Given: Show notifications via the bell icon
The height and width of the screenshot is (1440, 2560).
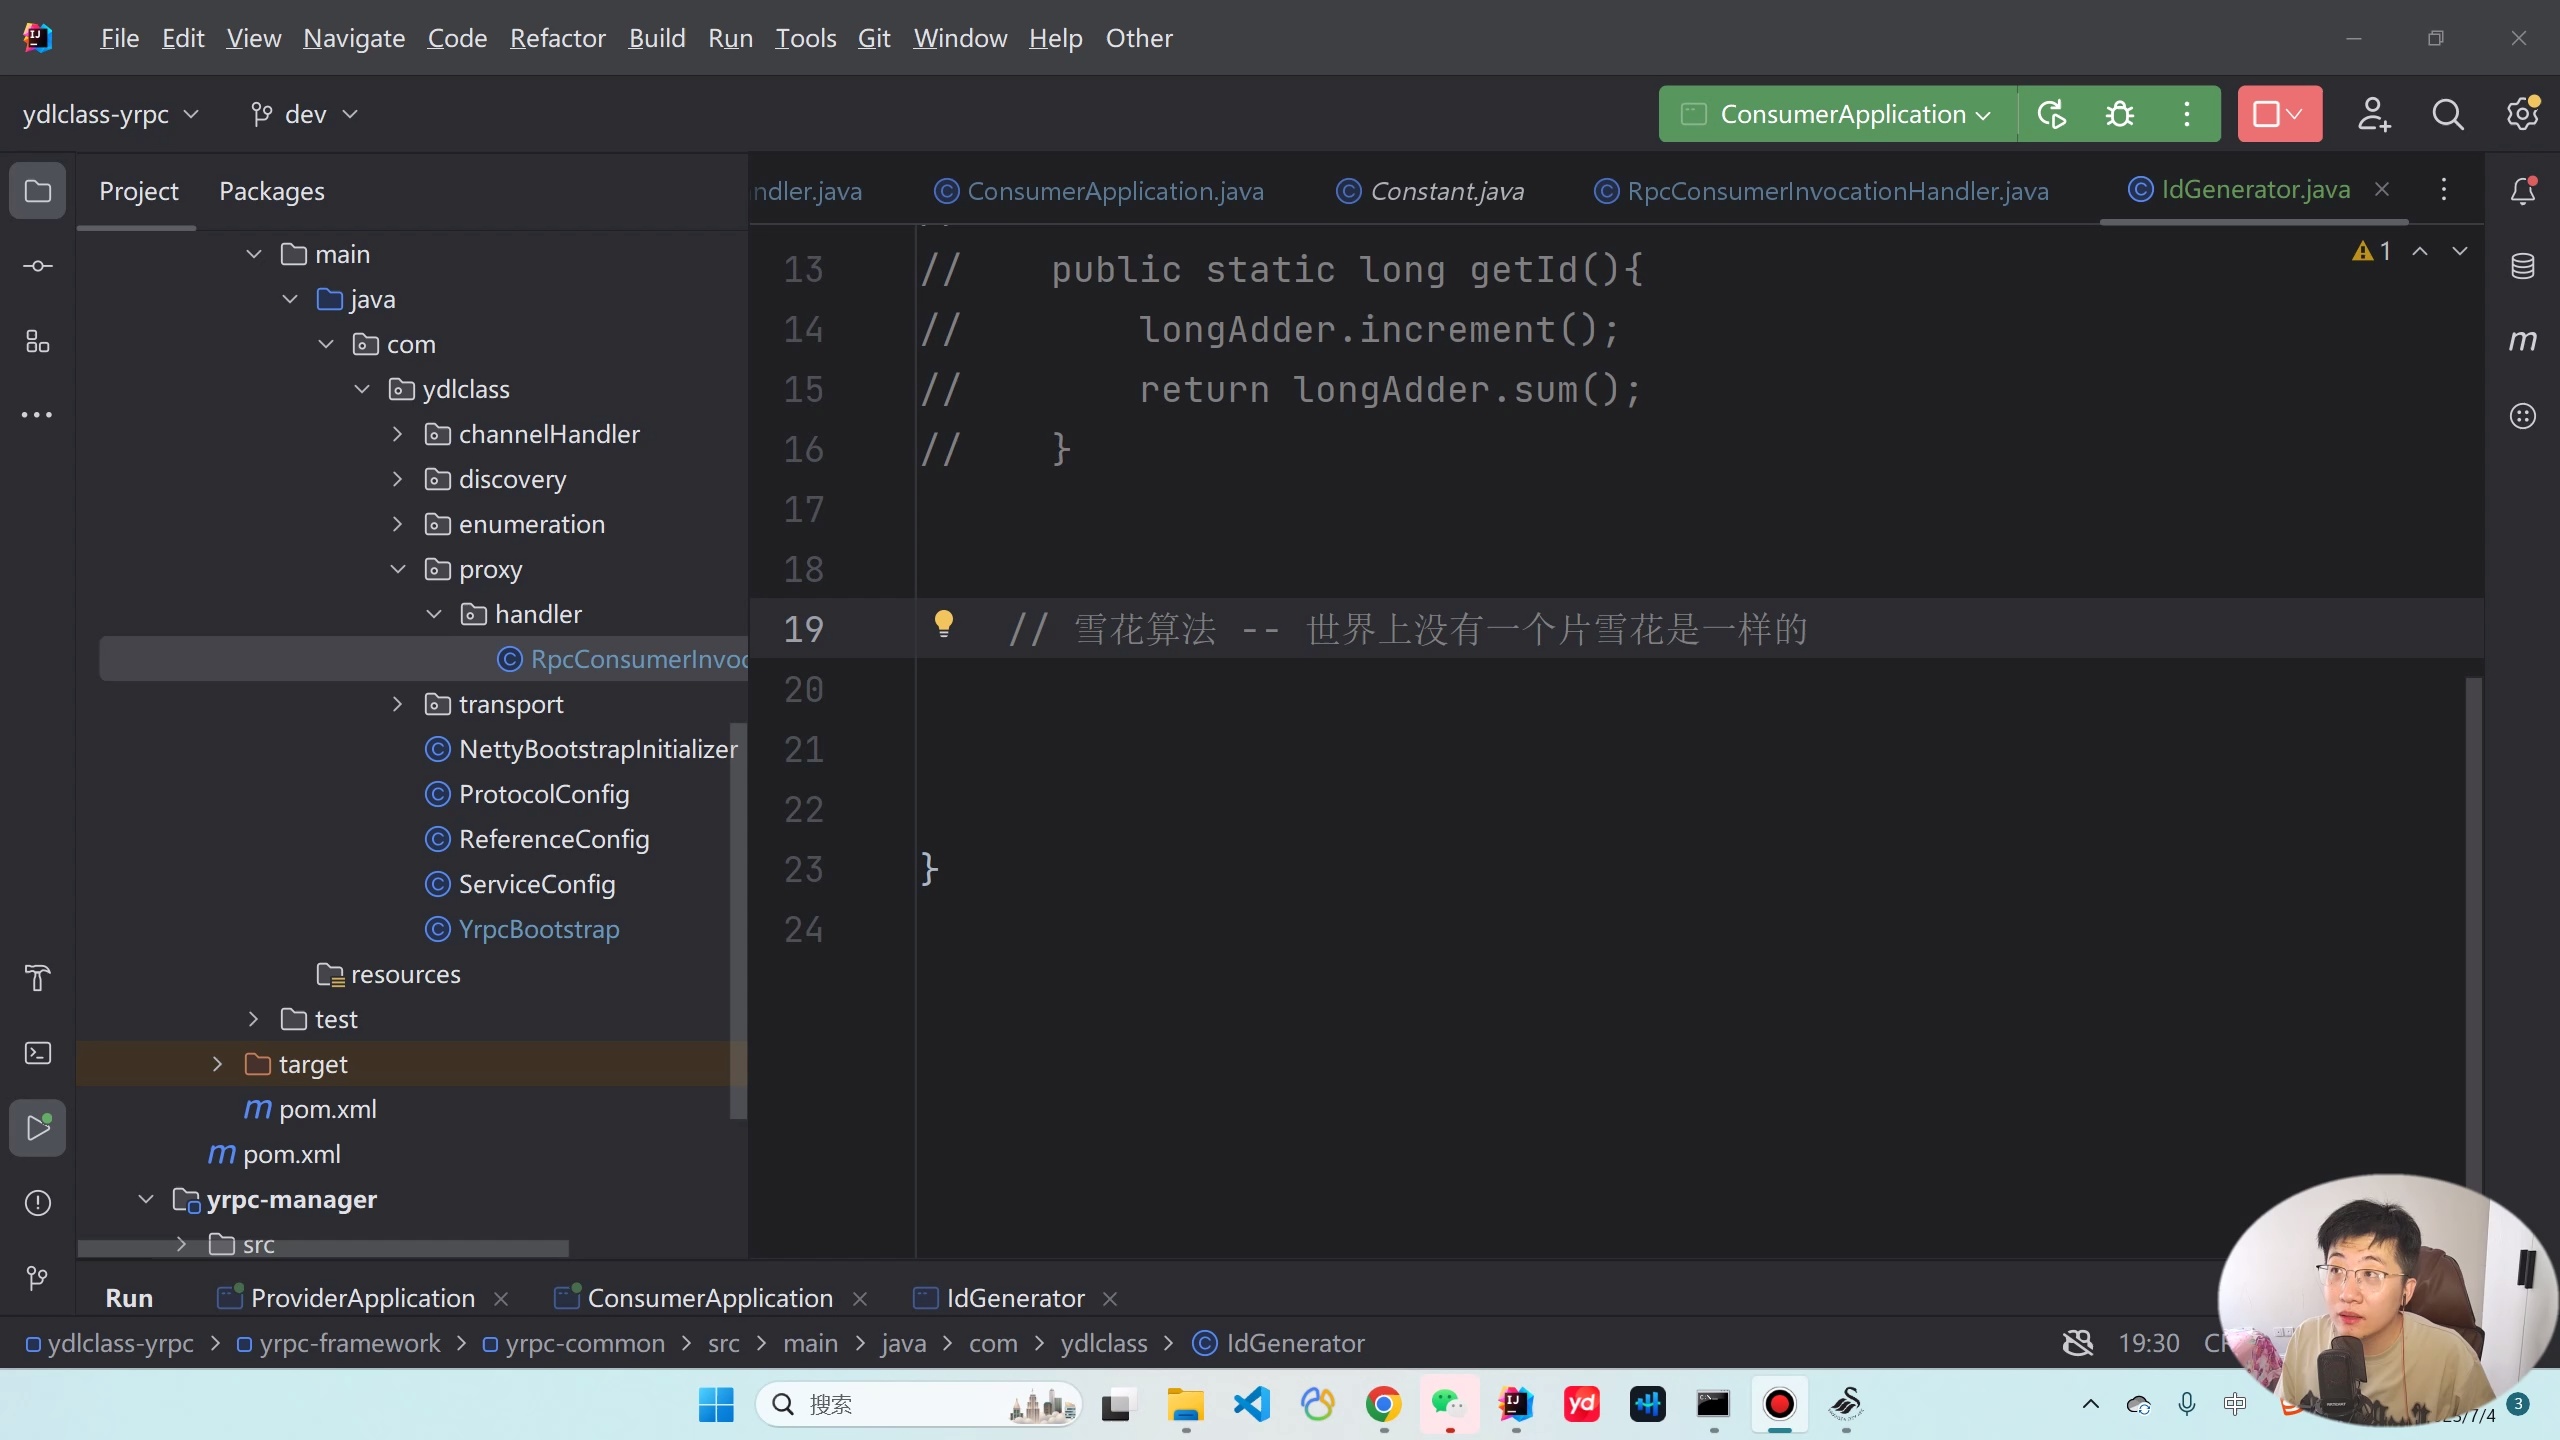Looking at the screenshot, I should (2524, 190).
